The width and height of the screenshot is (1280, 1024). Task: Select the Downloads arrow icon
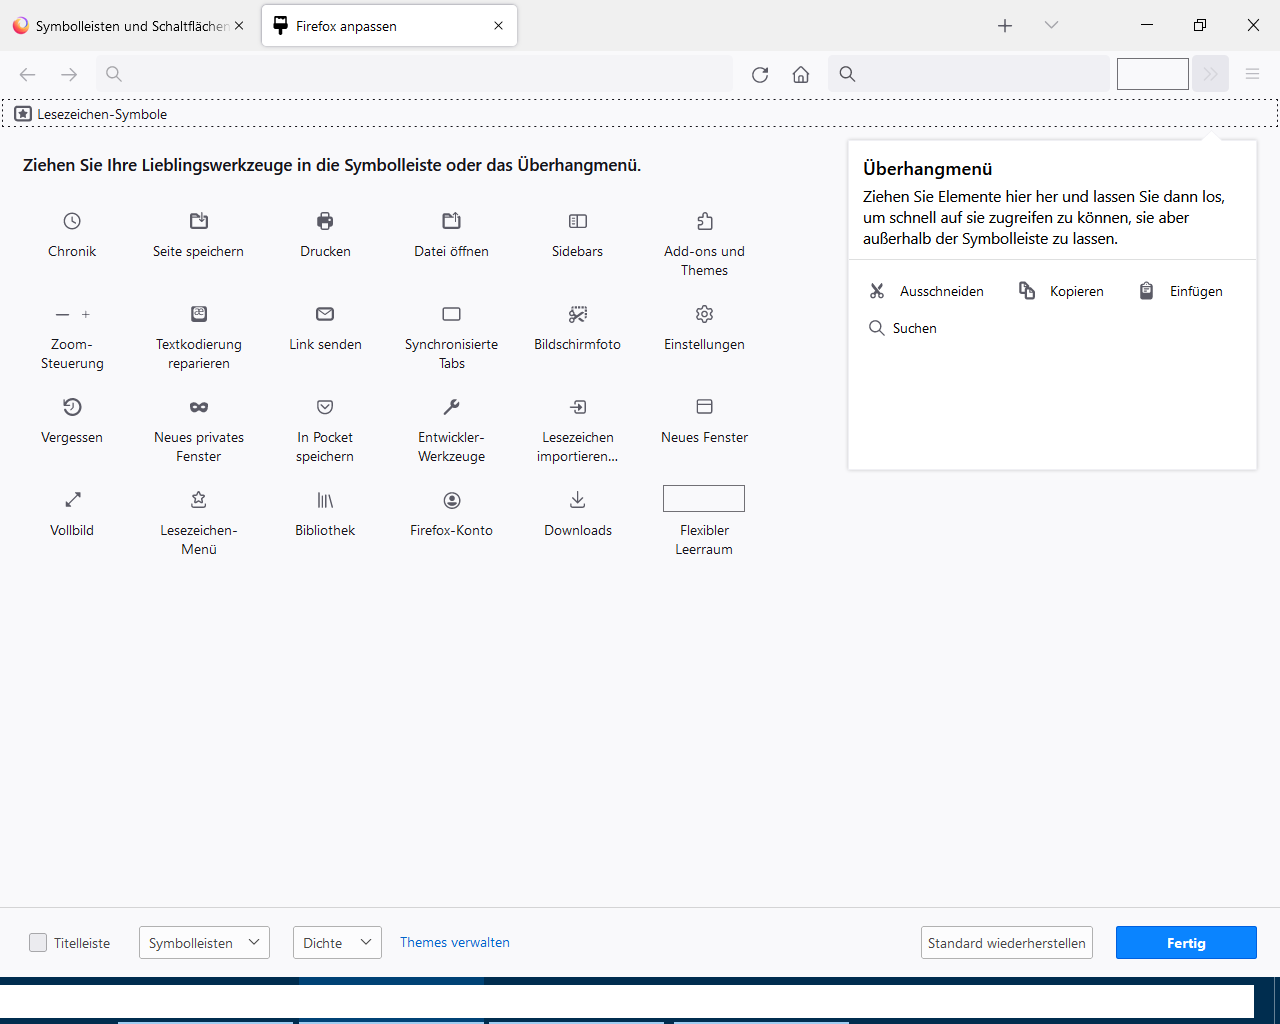tap(578, 500)
